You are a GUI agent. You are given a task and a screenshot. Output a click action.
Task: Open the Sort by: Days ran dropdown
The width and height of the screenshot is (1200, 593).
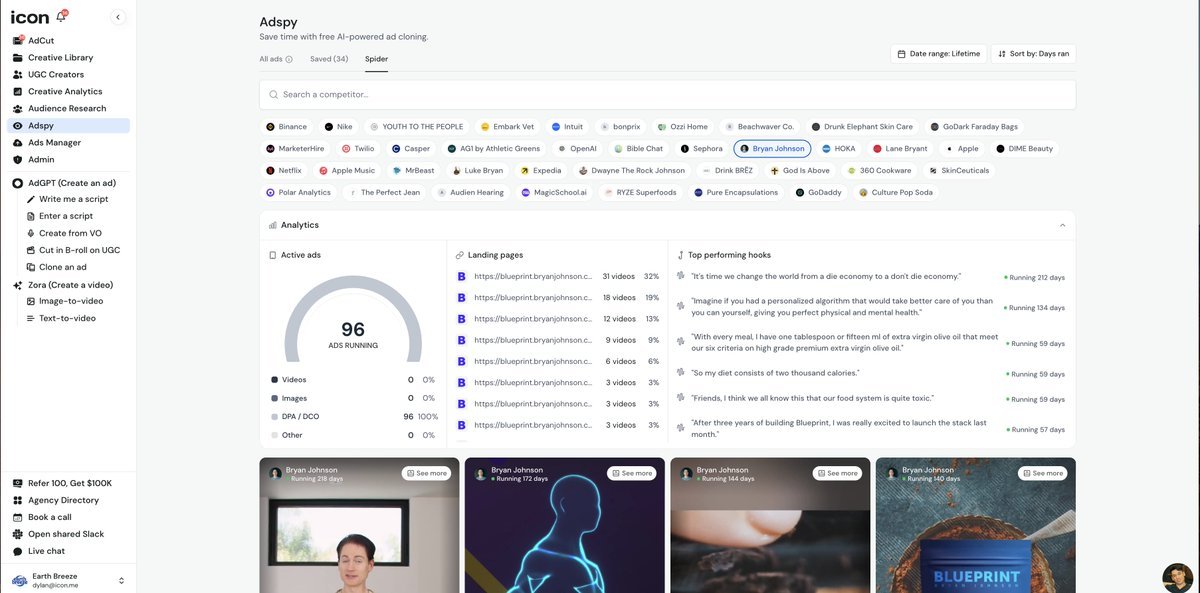[1034, 54]
